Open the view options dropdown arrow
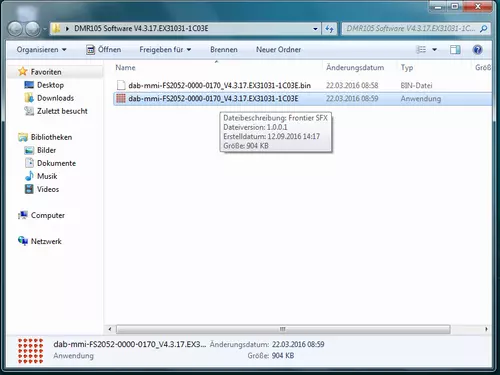500x375 pixels. (434, 50)
